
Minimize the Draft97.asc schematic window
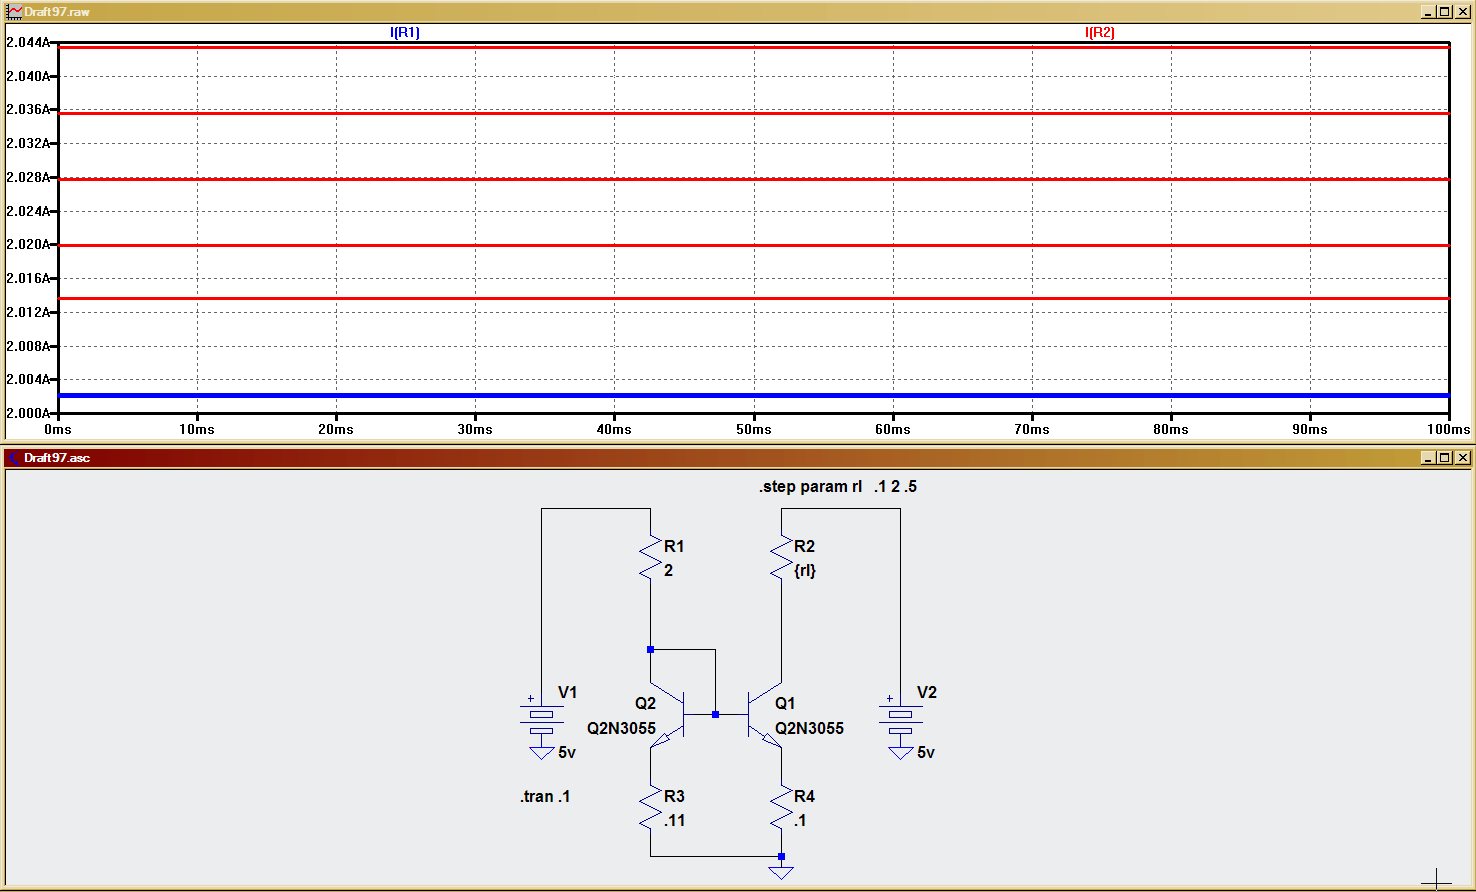pyautogui.click(x=1428, y=458)
